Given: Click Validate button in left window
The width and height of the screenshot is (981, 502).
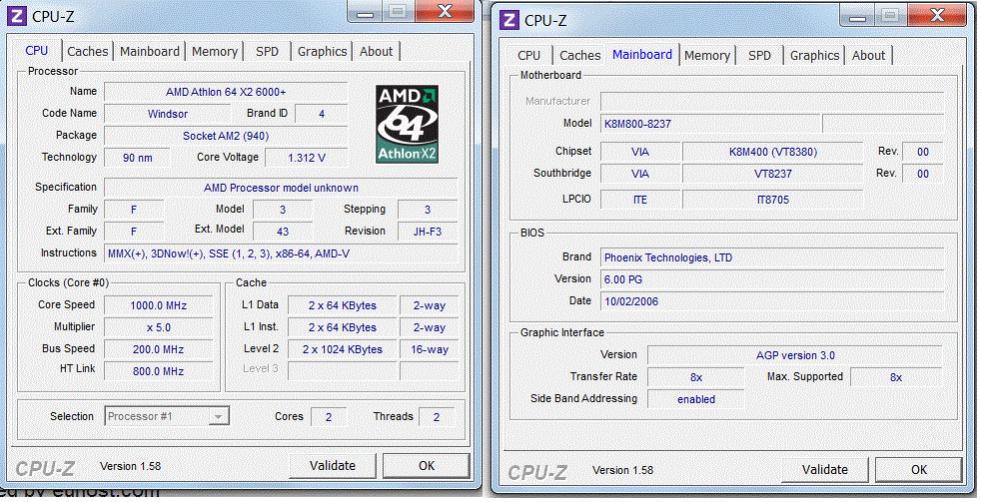Looking at the screenshot, I should [x=333, y=466].
